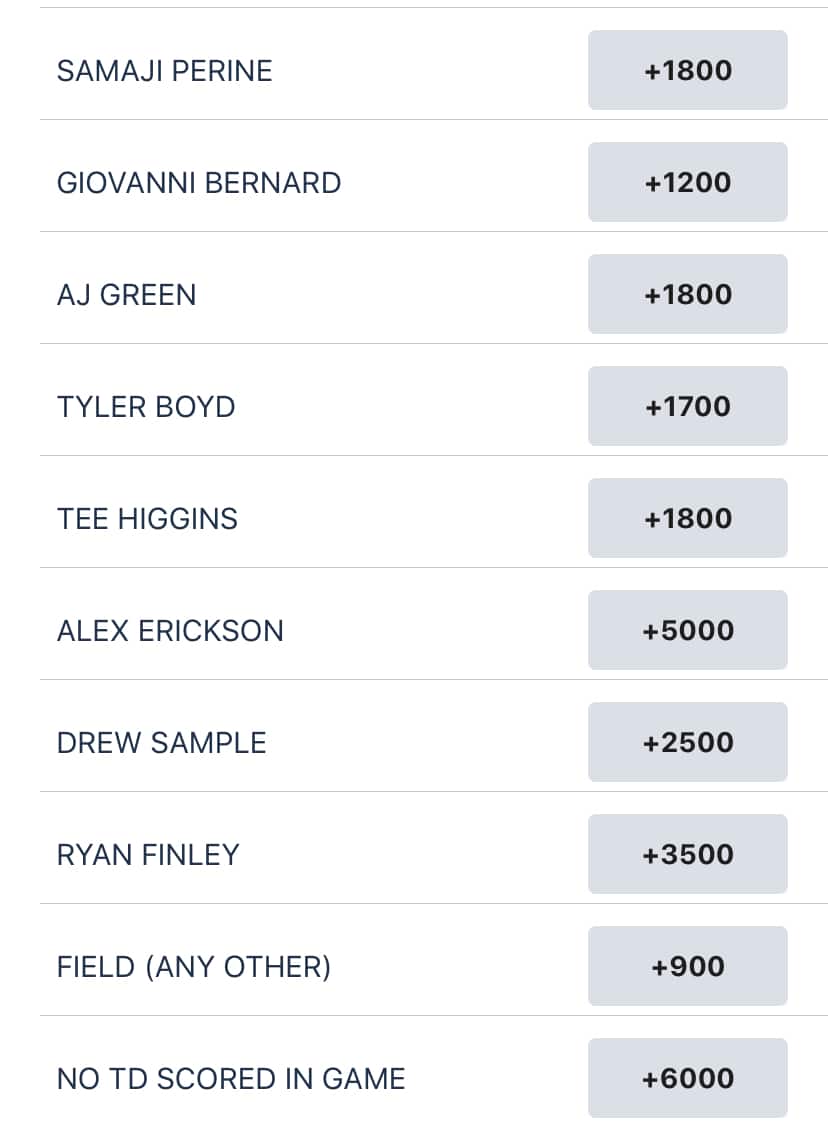Select the DREW SAMPLE player name
This screenshot has width=828, height=1128.
click(161, 743)
